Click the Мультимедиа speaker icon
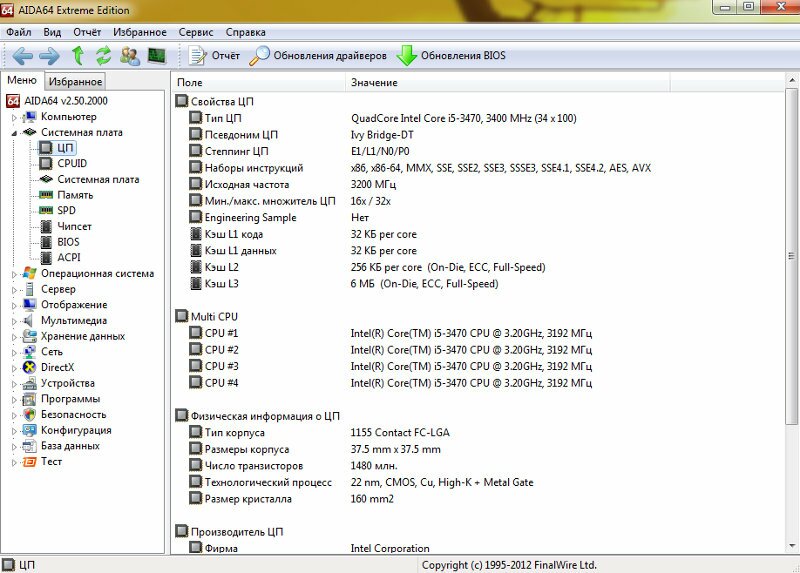 30,320
